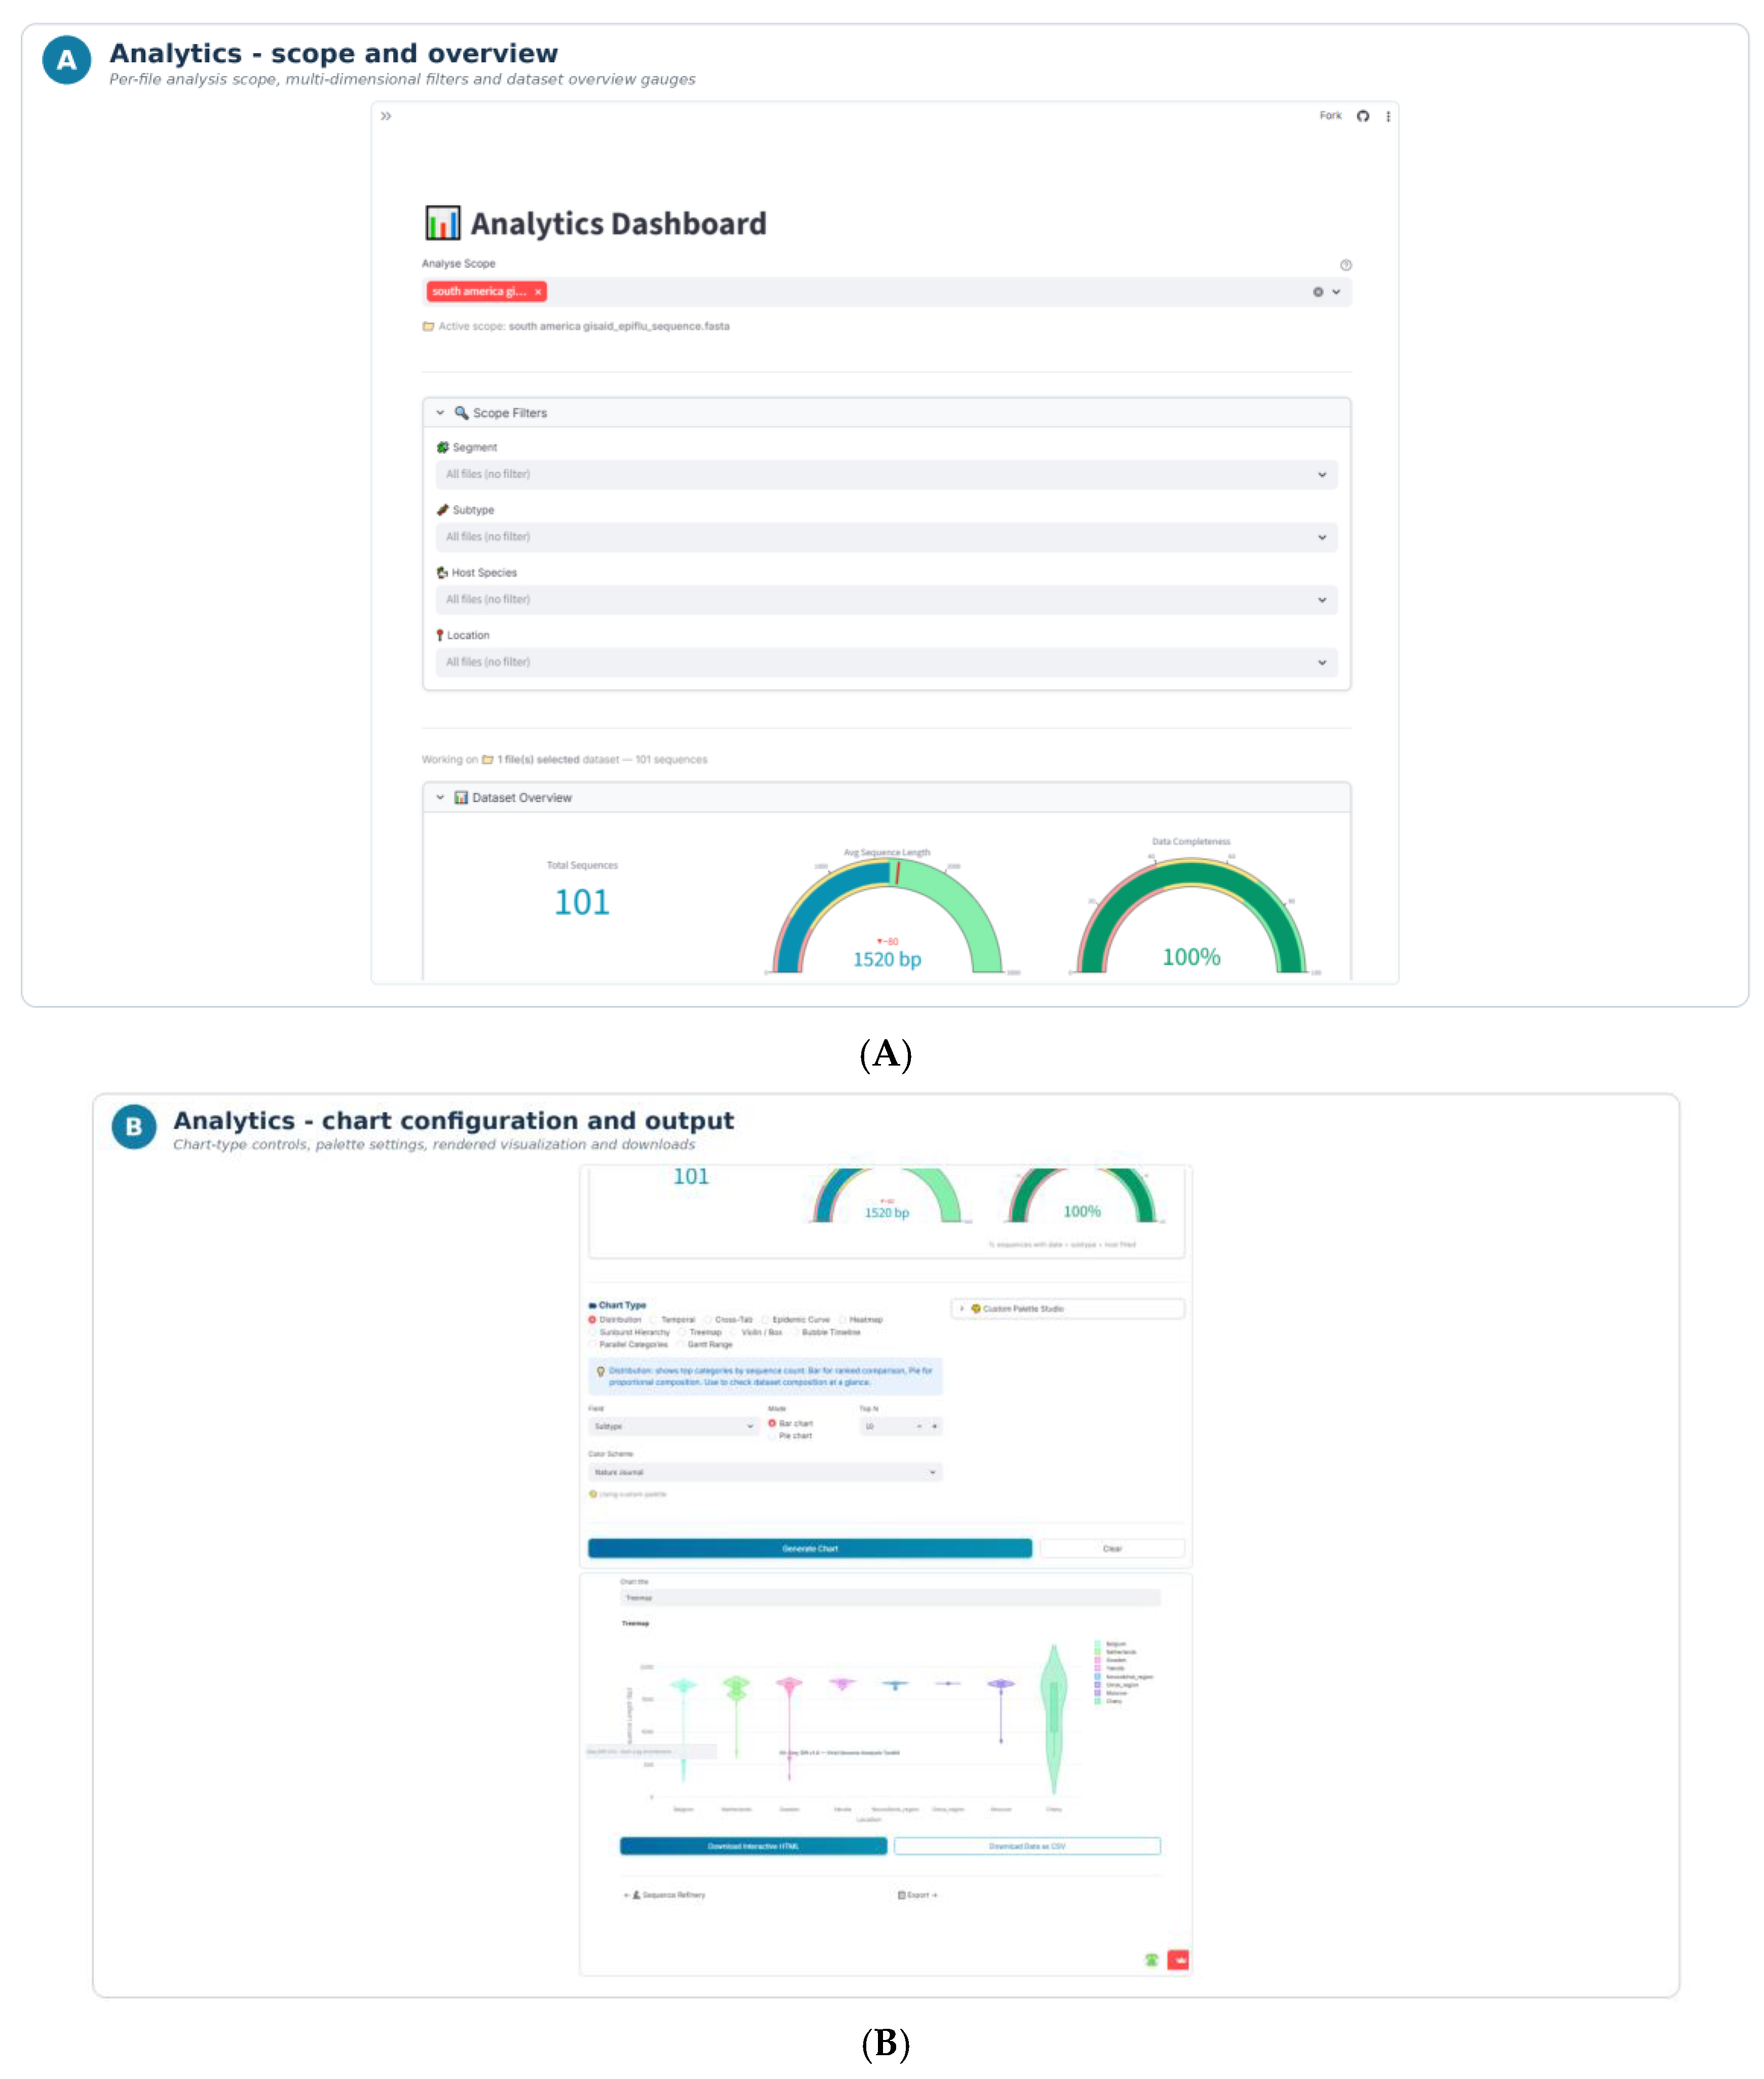Open the Field dropdown showing Subtype
The image size is (1764, 2079).
coord(673,1426)
